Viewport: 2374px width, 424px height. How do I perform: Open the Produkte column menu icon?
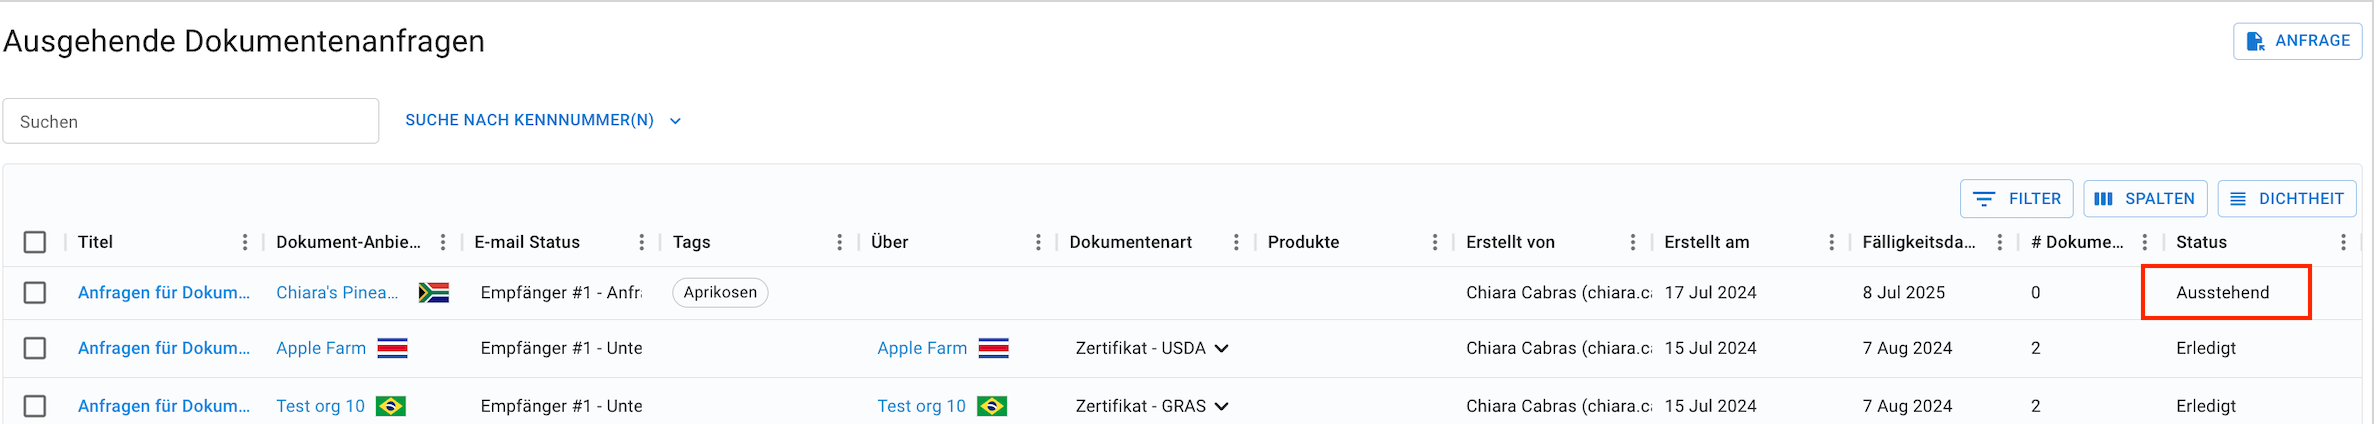pos(1435,242)
